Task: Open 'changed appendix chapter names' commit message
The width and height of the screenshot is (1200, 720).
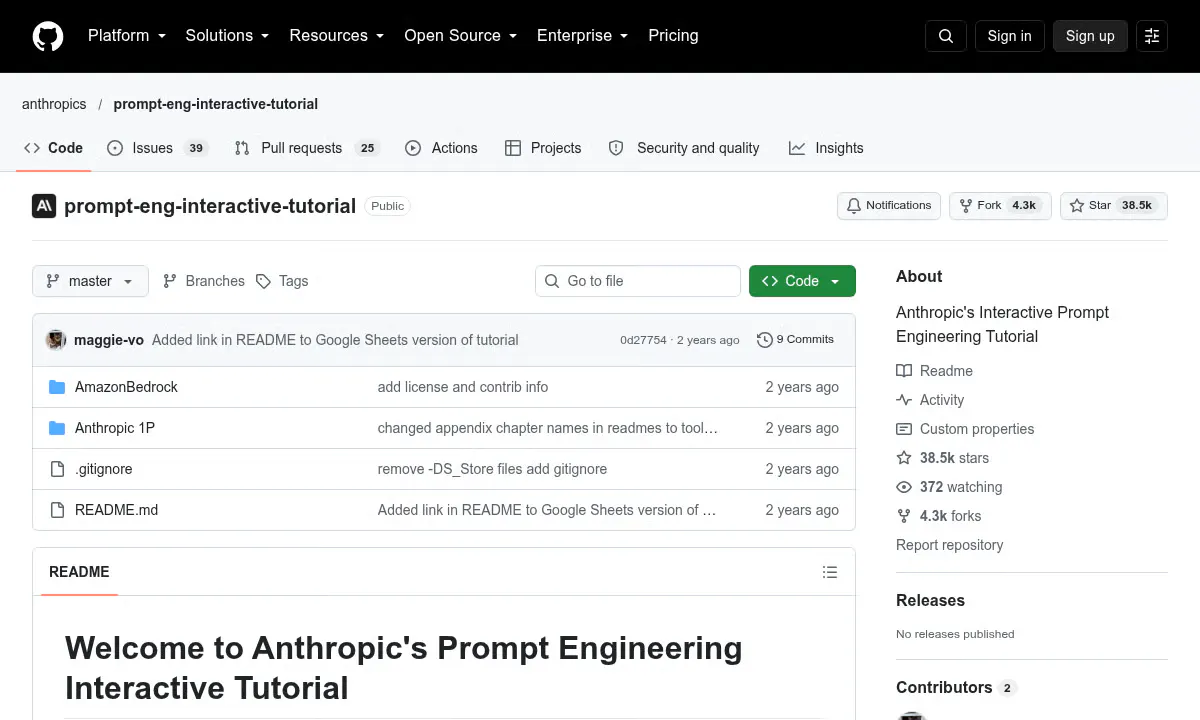Action: click(548, 428)
